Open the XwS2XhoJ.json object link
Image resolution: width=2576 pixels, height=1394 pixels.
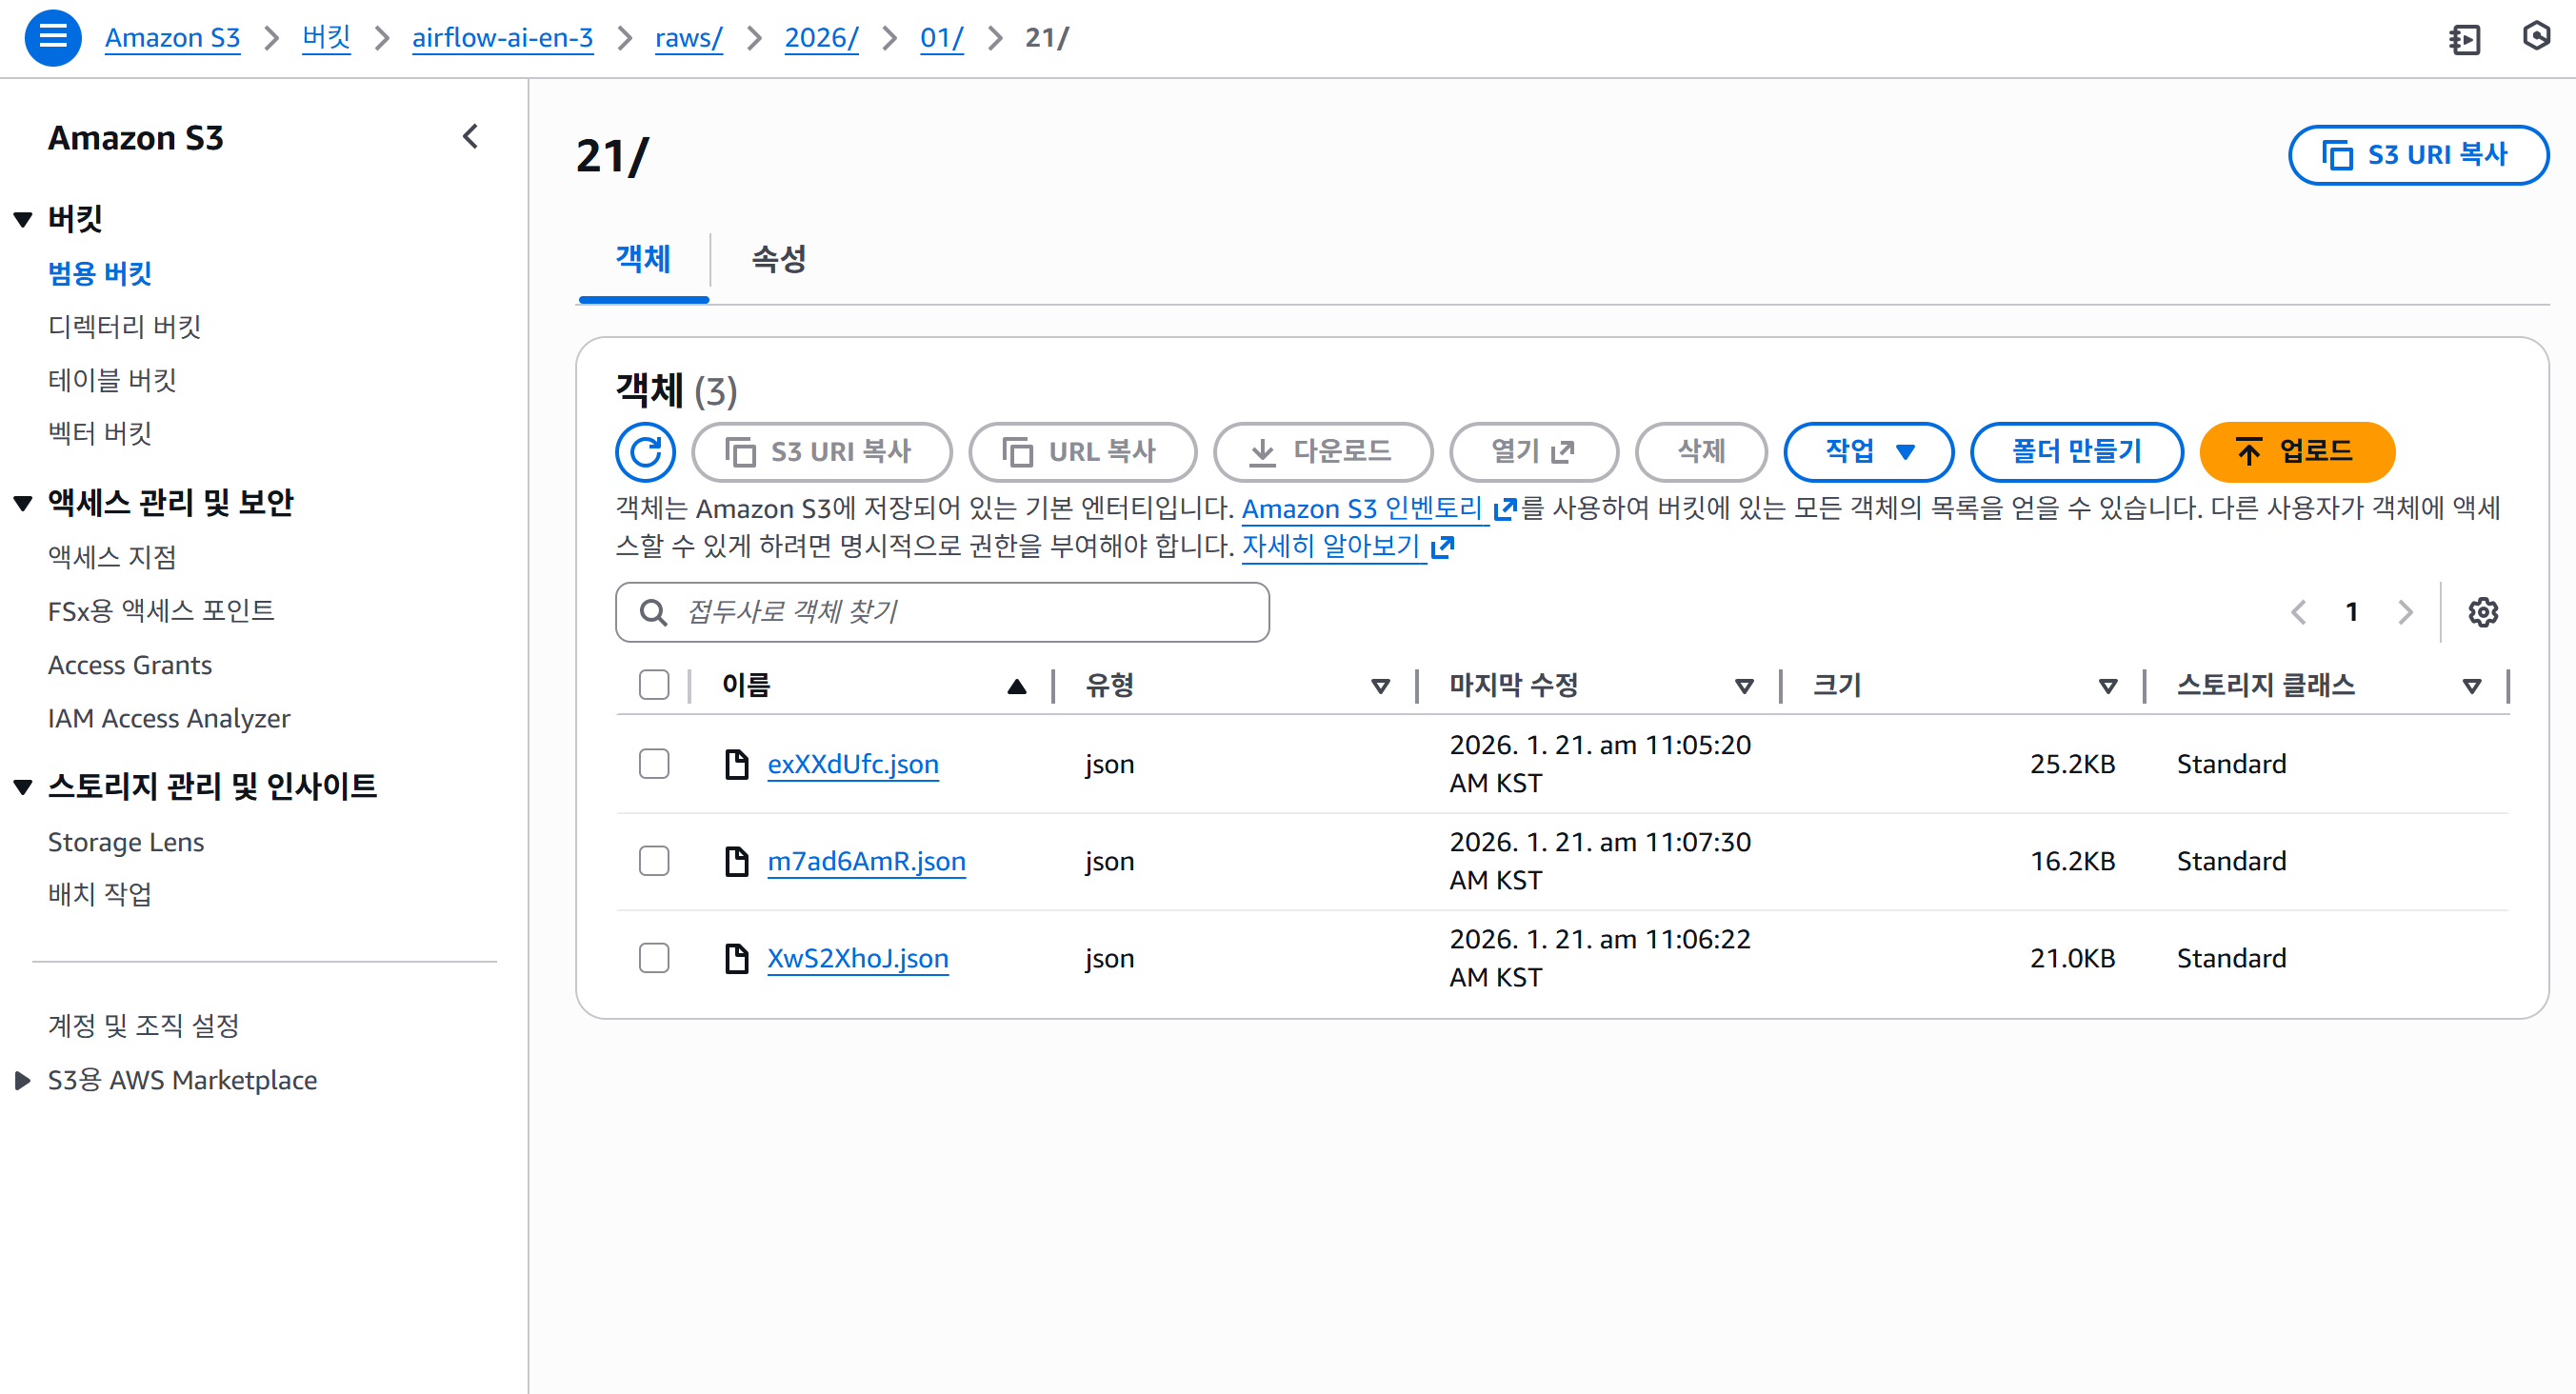coord(857,958)
